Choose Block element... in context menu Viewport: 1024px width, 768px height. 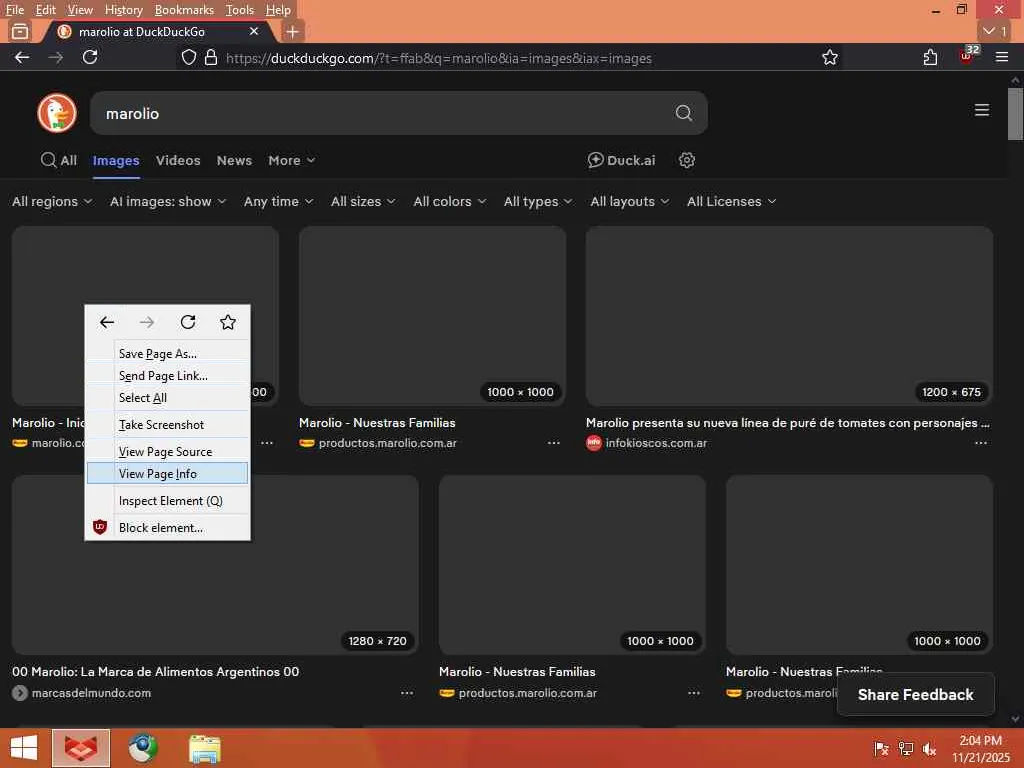[x=167, y=528]
